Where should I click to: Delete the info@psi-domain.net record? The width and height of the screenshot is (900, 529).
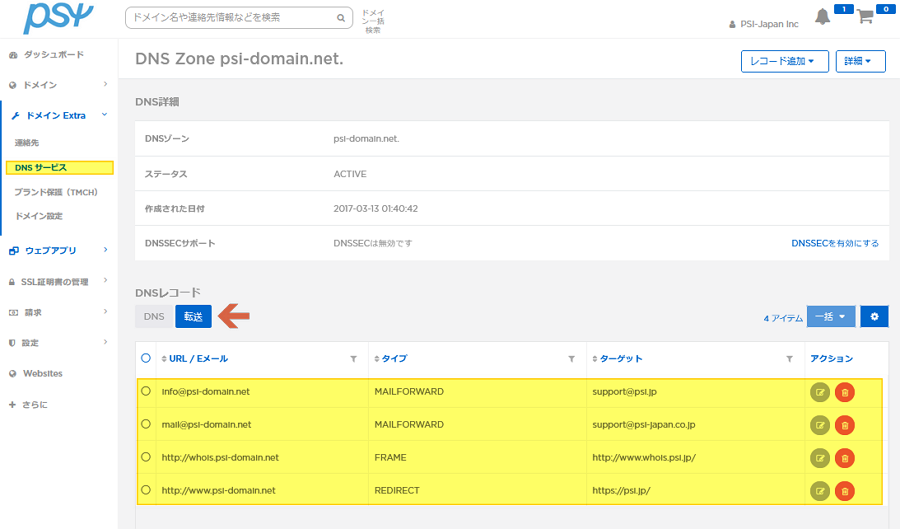tap(844, 392)
